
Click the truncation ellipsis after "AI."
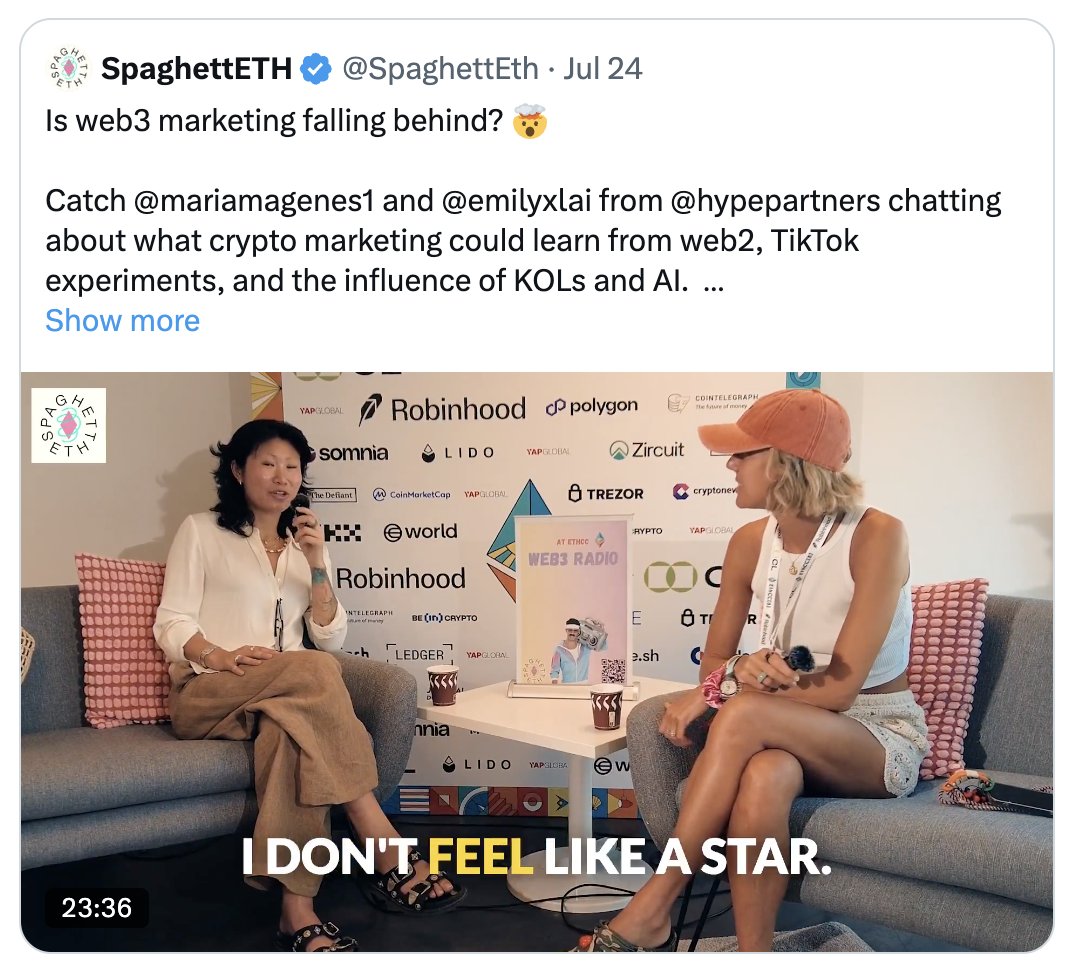(x=713, y=281)
